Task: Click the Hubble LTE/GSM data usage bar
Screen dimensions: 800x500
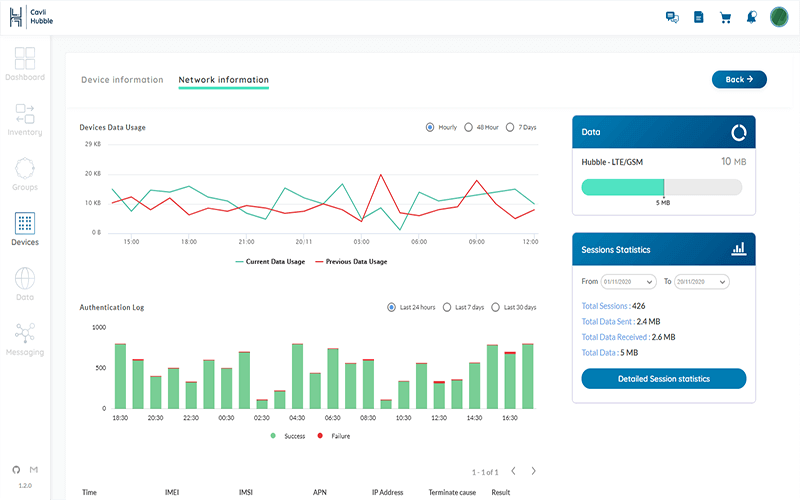Action: click(662, 187)
